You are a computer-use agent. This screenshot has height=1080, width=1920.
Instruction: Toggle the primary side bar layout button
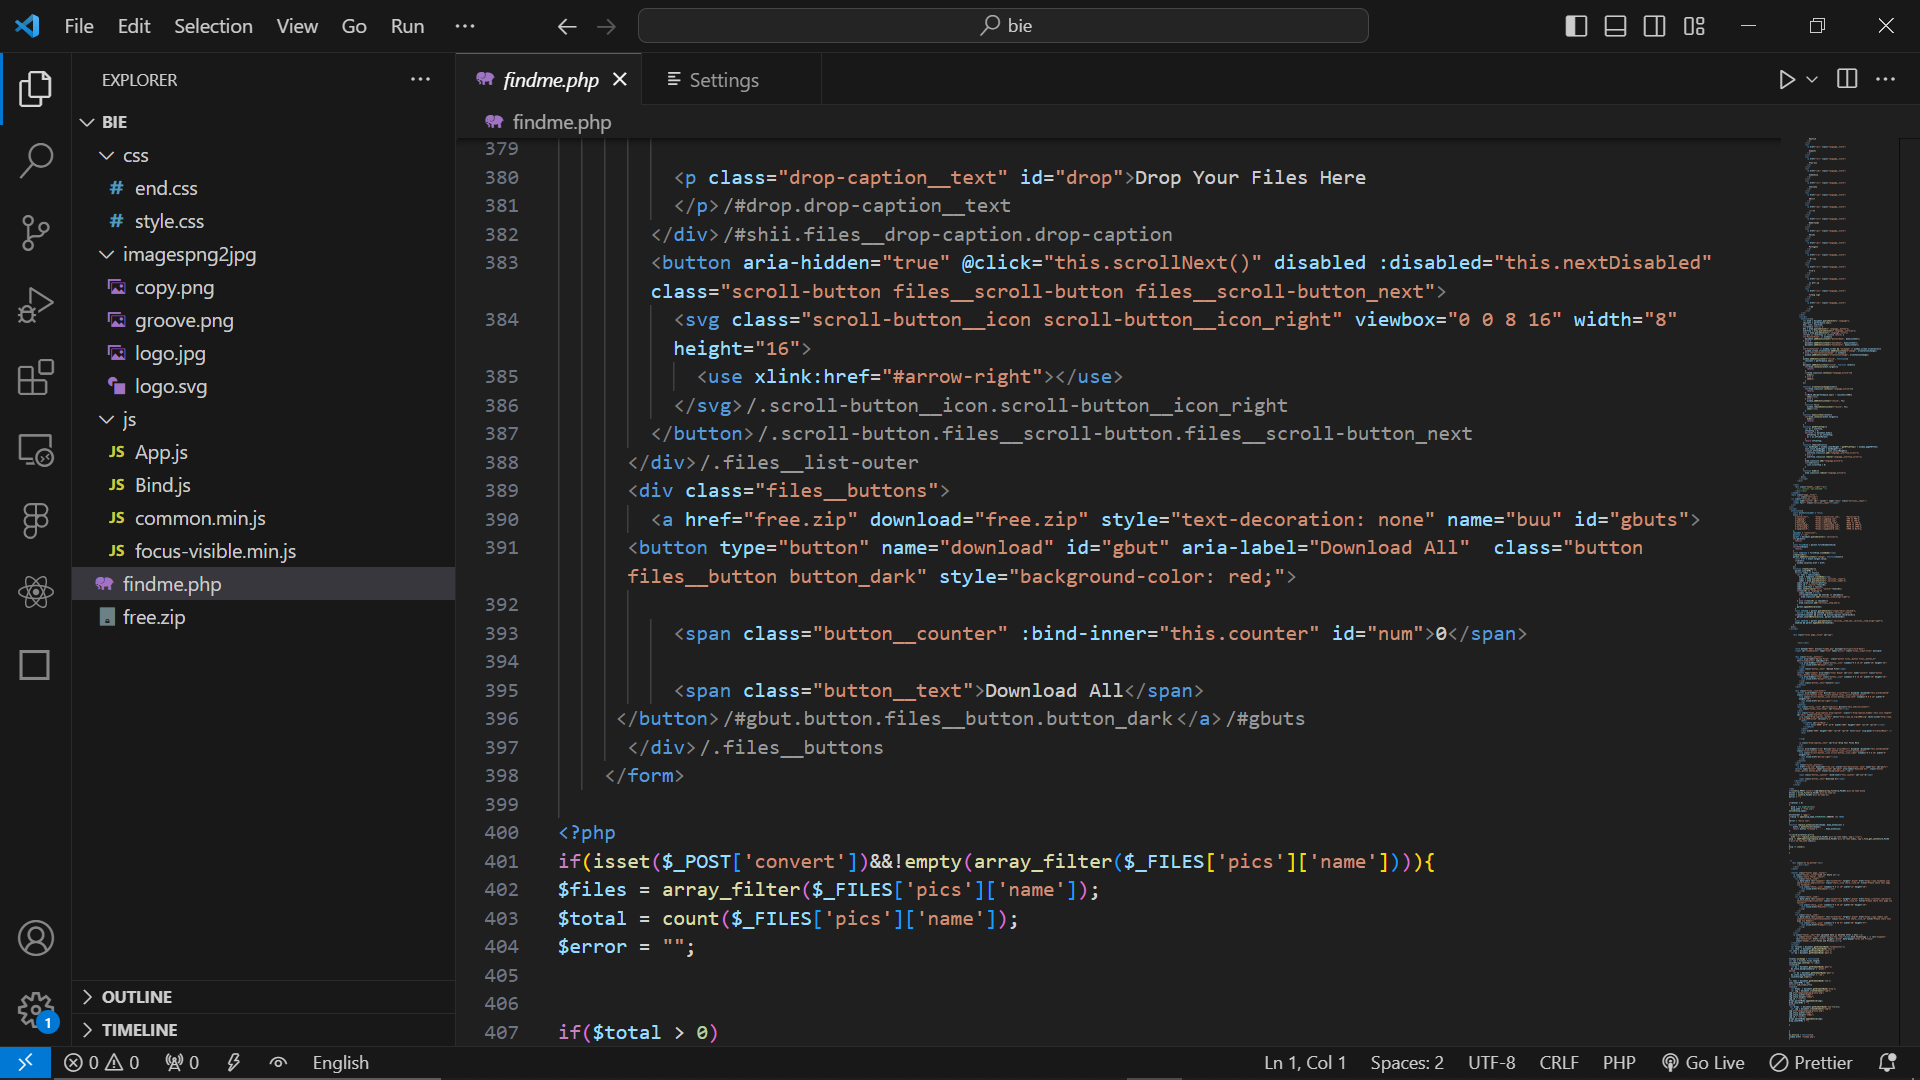1576,26
